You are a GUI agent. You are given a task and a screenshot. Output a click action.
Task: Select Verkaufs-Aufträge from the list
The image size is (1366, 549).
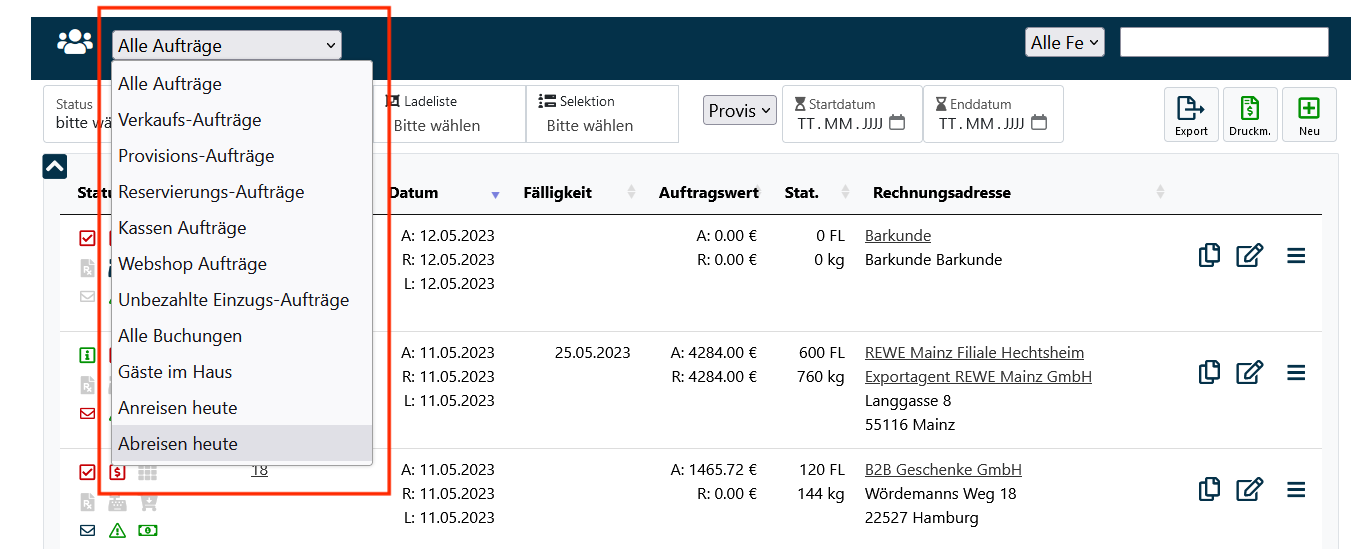(190, 120)
